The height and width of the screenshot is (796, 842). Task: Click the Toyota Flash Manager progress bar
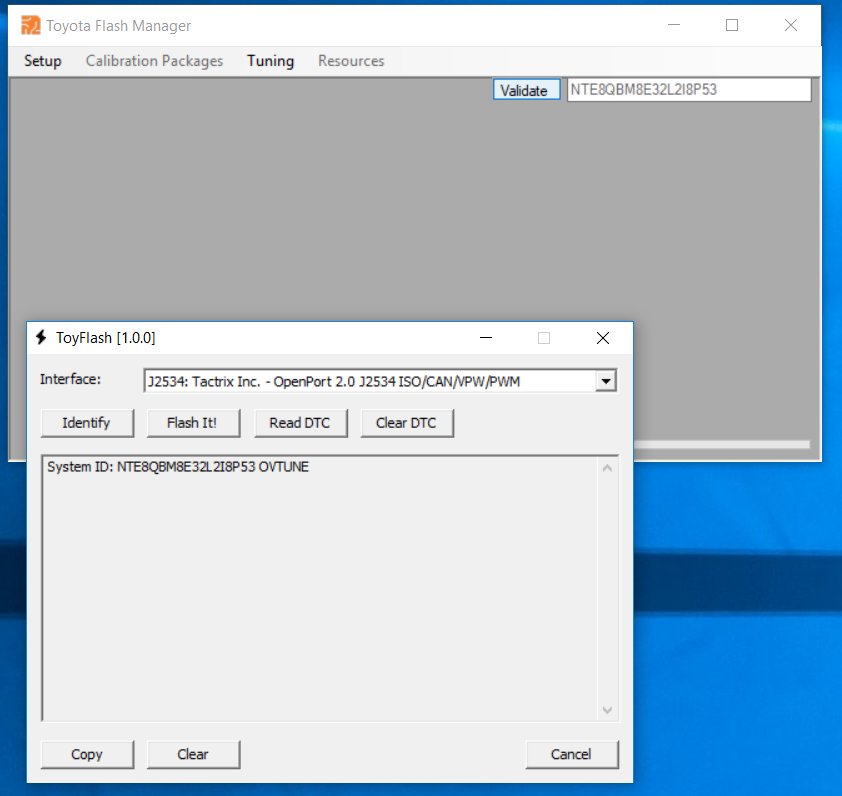click(x=722, y=445)
